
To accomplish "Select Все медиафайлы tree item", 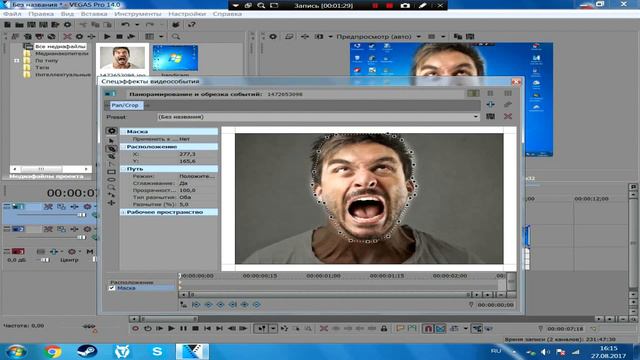I will pyautogui.click(x=60, y=46).
